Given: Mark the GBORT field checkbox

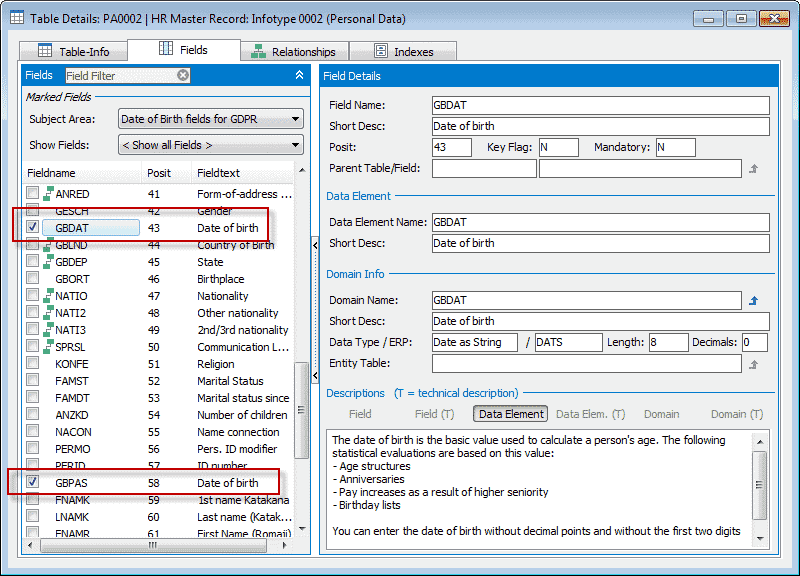Looking at the screenshot, I should [33, 278].
